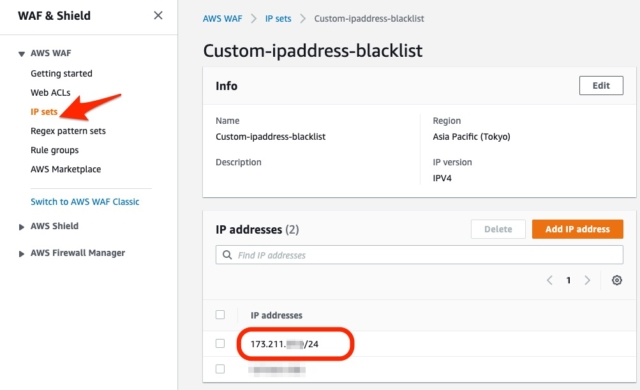The height and width of the screenshot is (390, 640).
Task: Click the IP addresses column header
Action: pos(276,315)
